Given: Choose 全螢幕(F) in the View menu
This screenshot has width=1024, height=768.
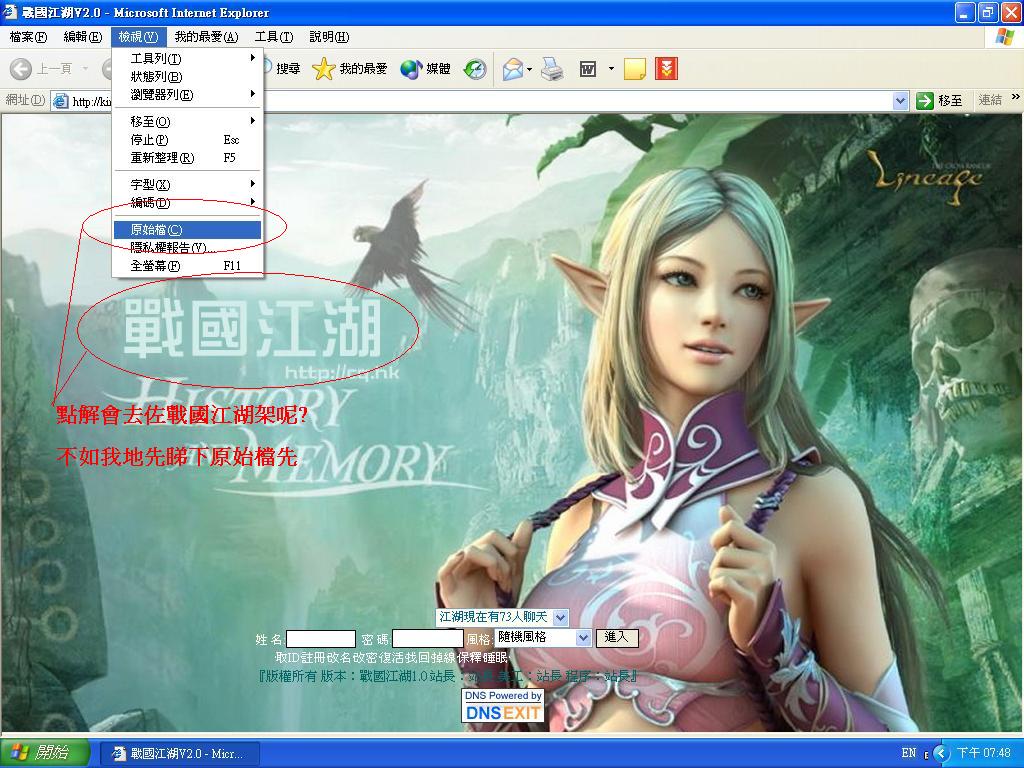Looking at the screenshot, I should click(187, 266).
